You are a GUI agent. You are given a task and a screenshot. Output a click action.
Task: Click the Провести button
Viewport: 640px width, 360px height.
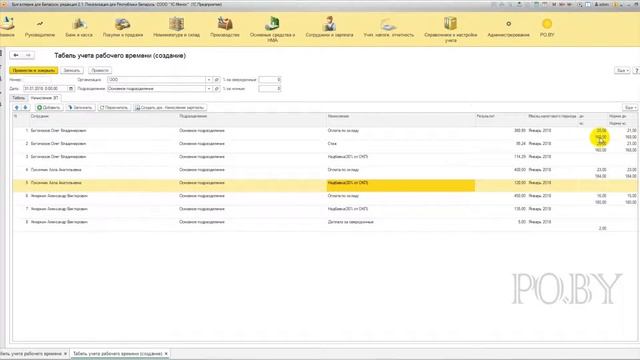pyautogui.click(x=100, y=71)
